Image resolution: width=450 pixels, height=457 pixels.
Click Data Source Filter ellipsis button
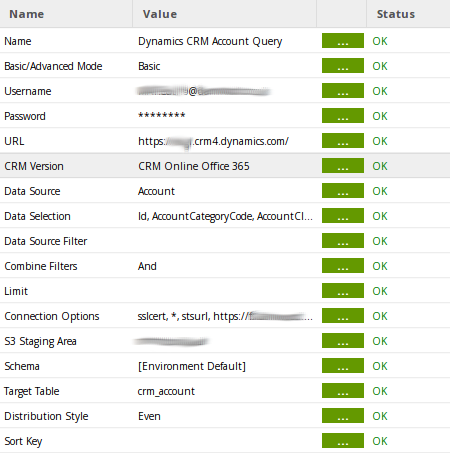coord(343,241)
